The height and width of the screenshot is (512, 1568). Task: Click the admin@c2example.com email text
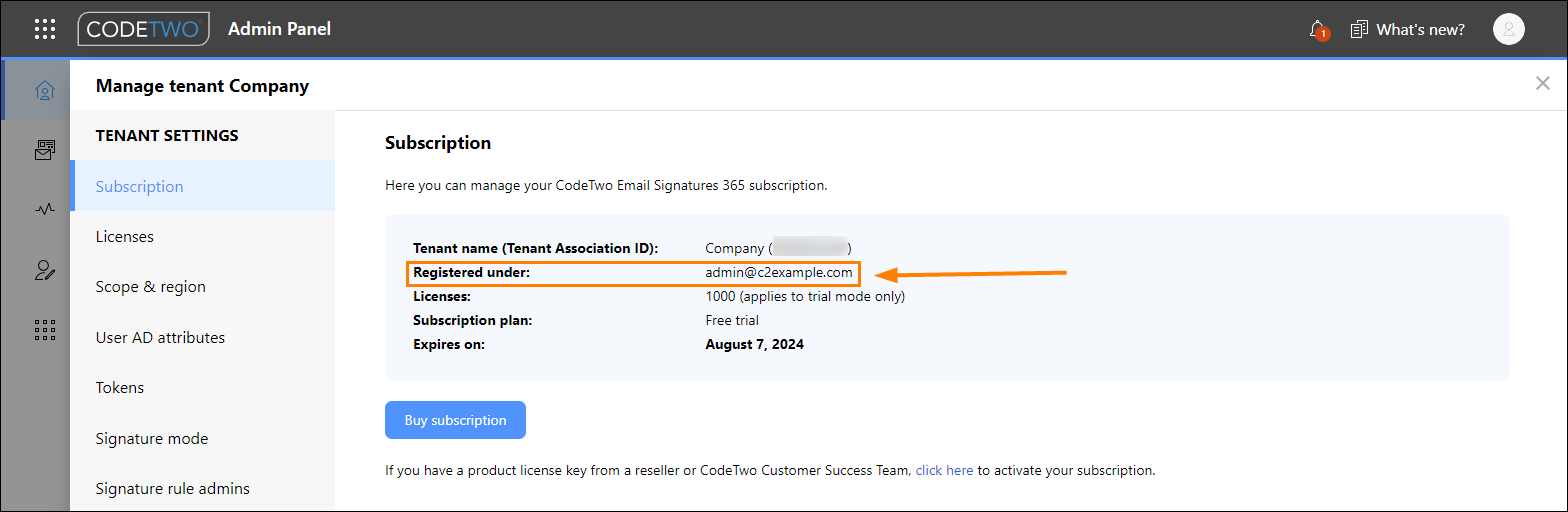[779, 272]
